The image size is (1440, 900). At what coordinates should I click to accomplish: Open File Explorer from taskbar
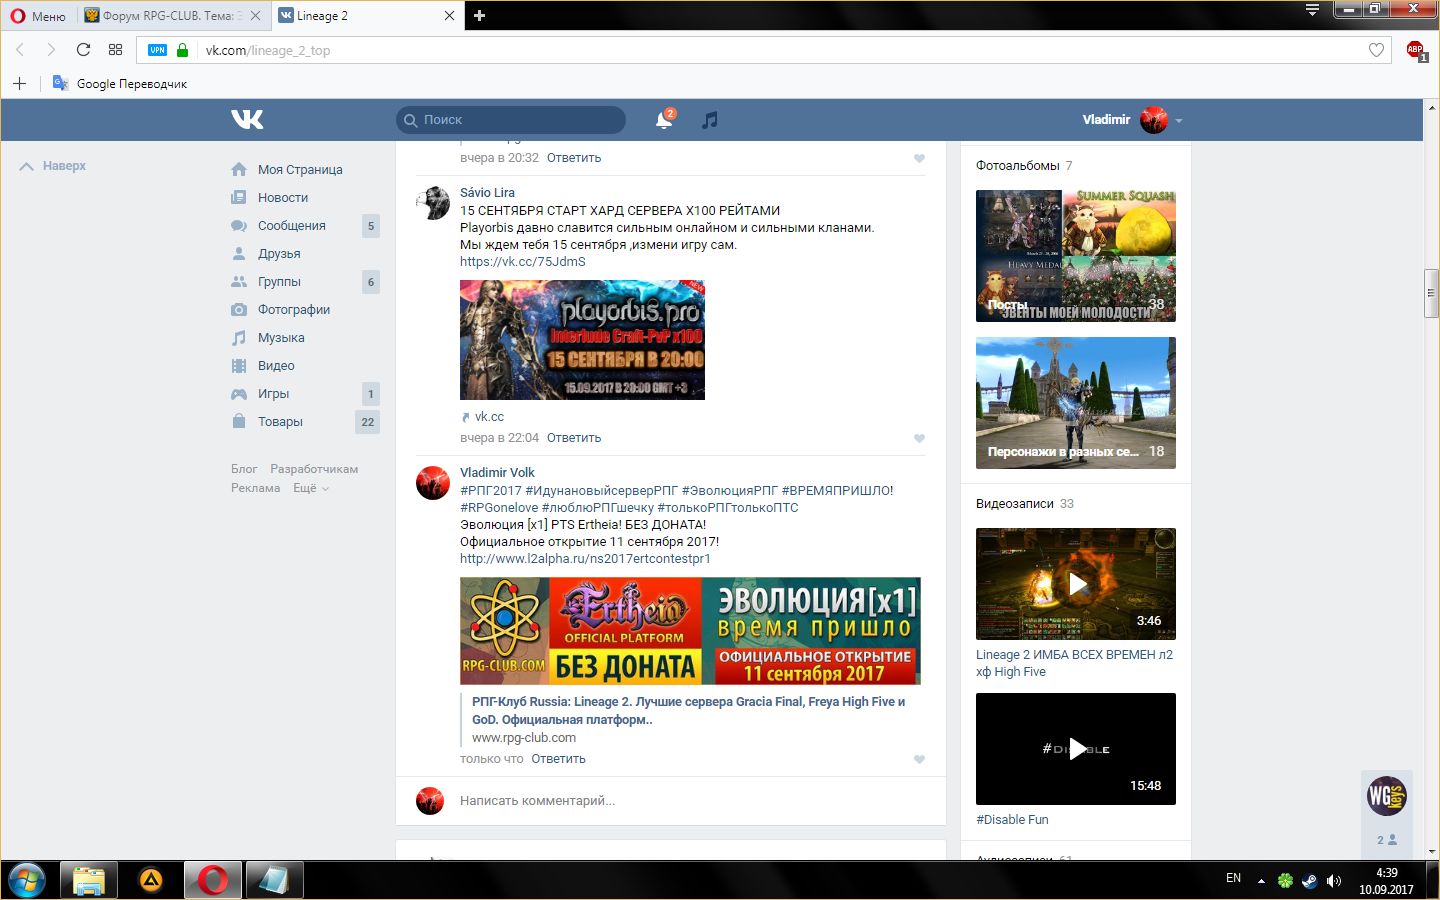click(x=89, y=880)
